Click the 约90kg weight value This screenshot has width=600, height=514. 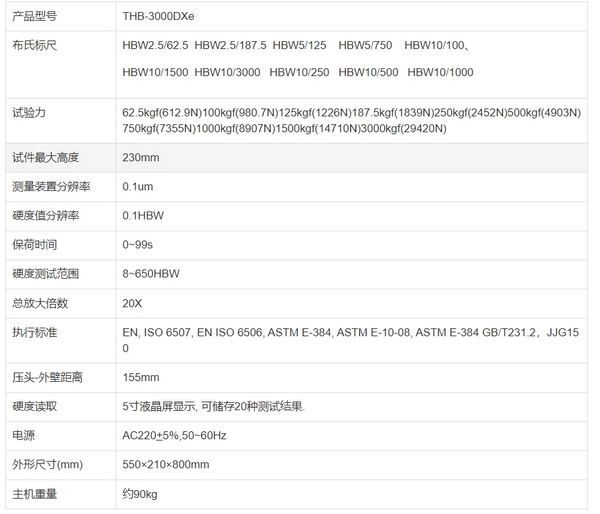point(140,494)
